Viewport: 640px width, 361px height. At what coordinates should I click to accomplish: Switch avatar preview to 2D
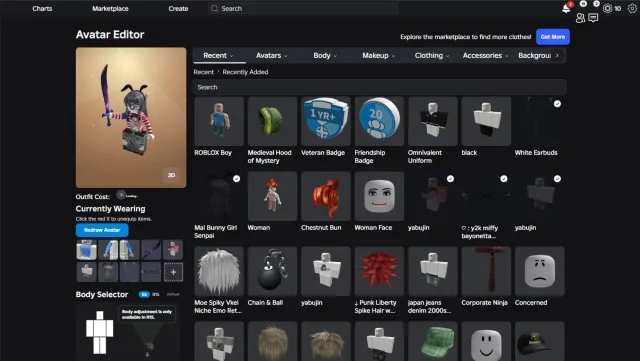click(171, 175)
